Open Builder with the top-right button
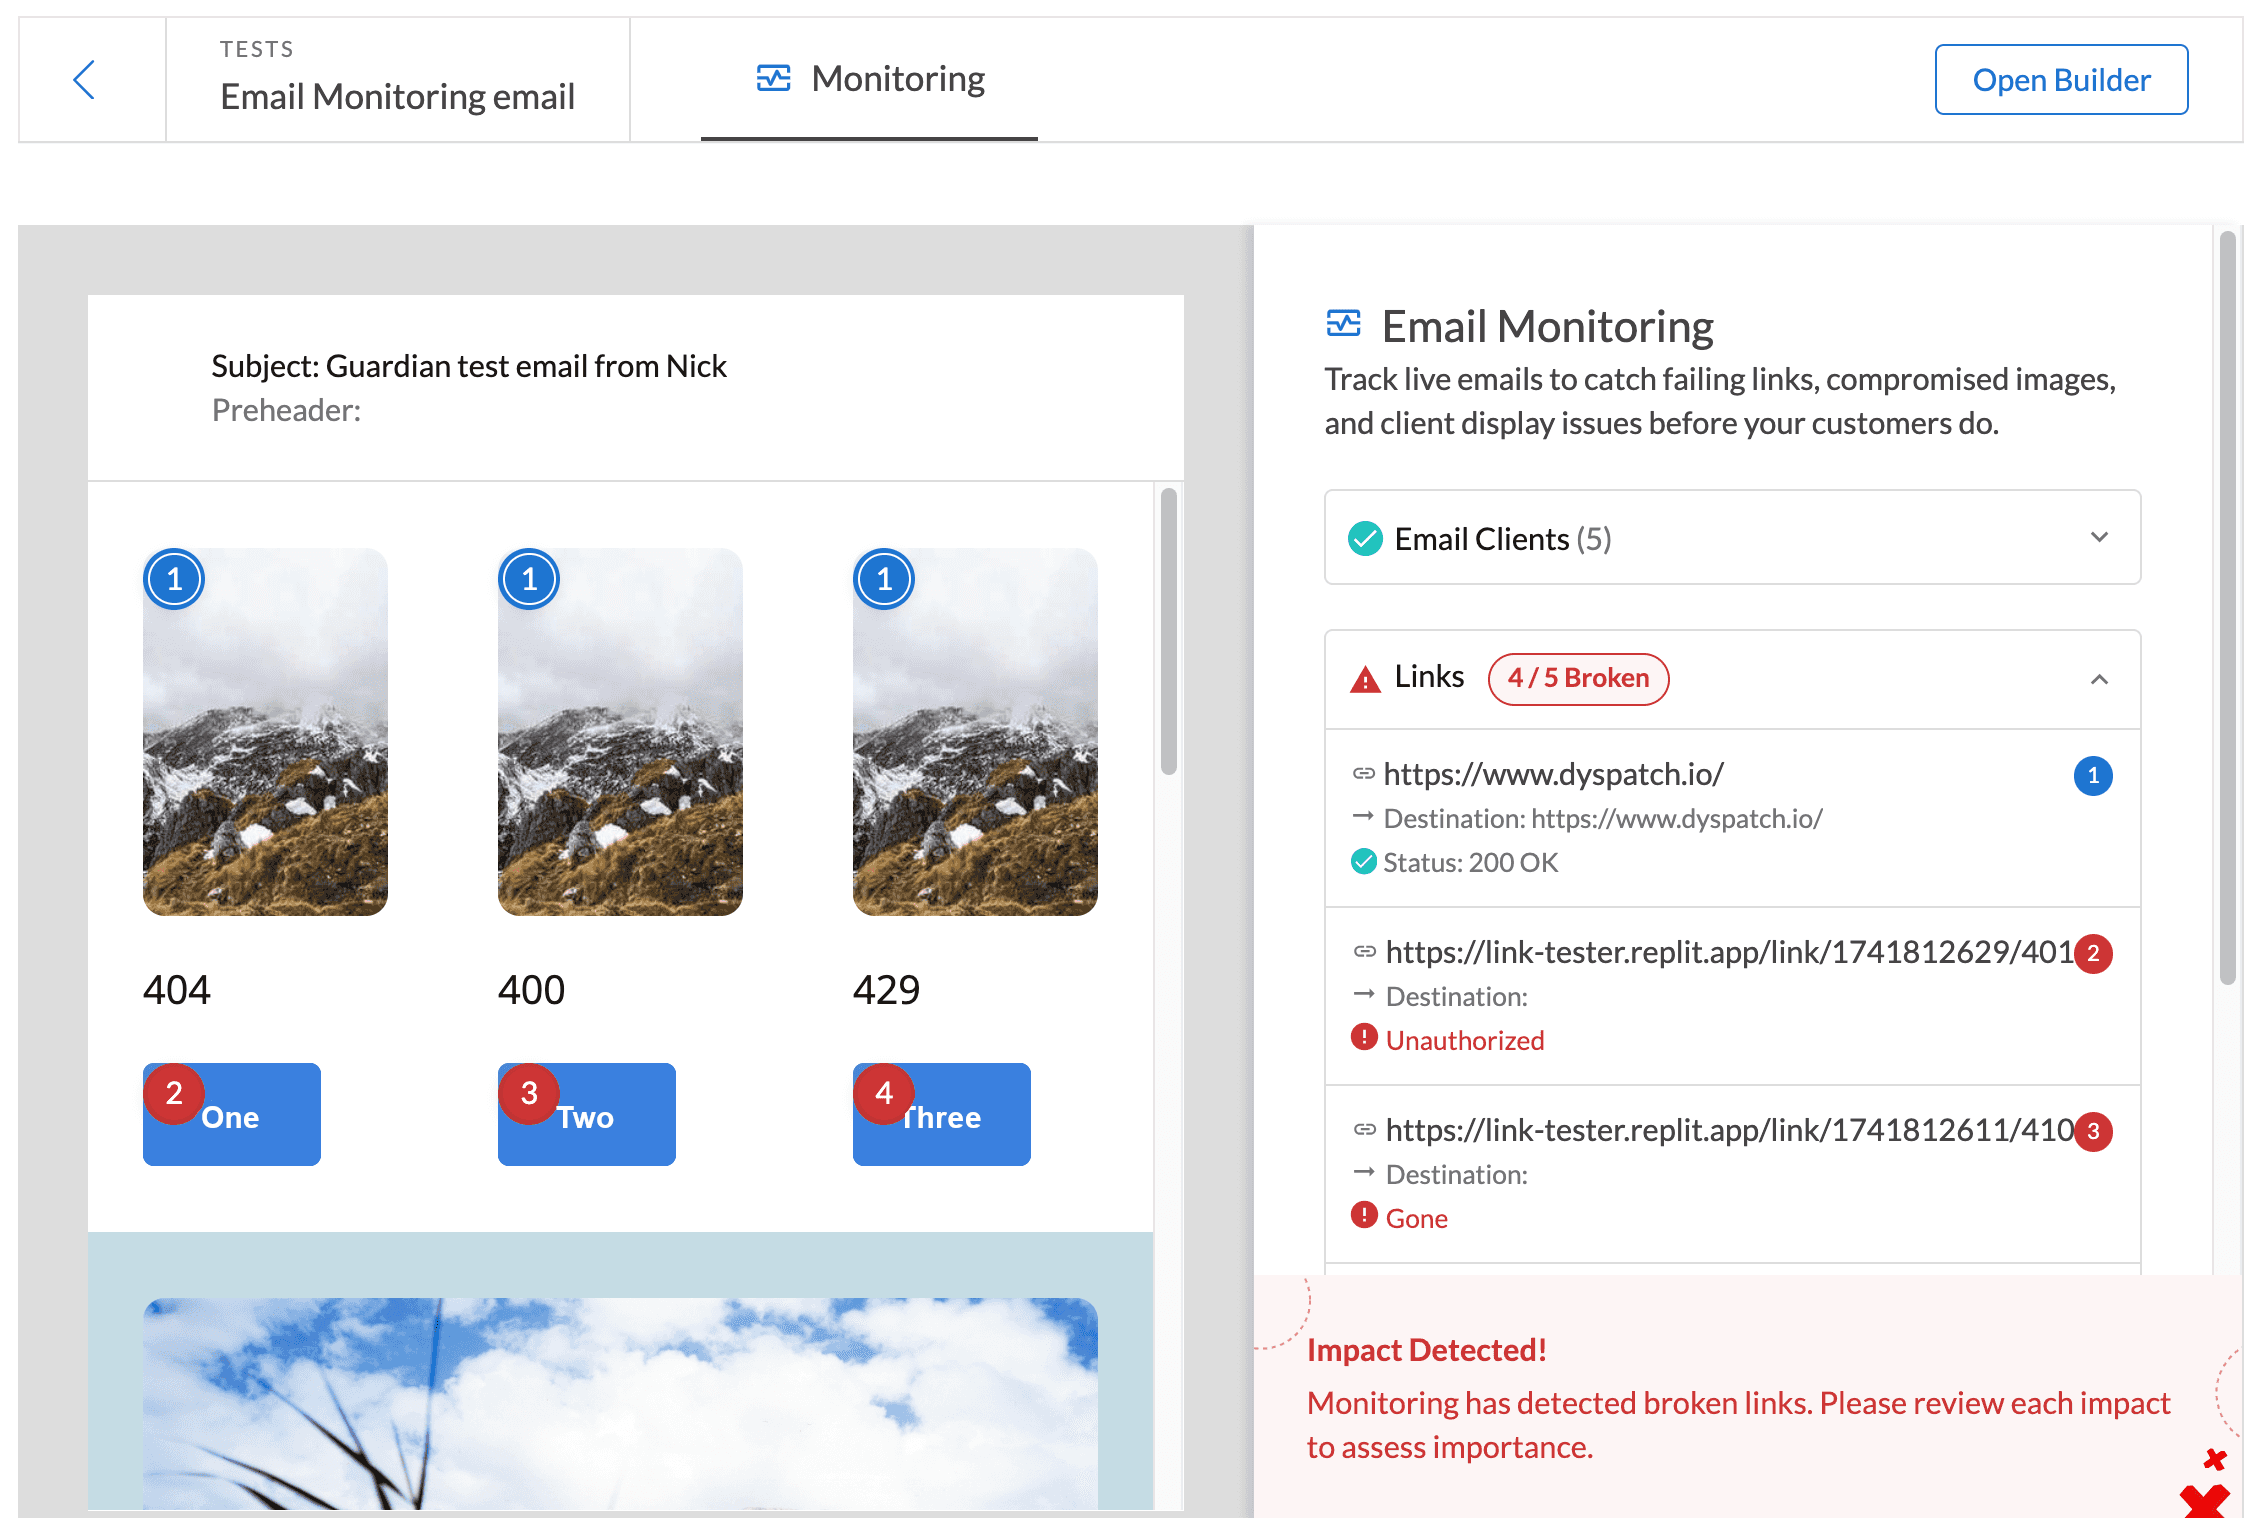Image resolution: width=2262 pixels, height=1518 pixels. pyautogui.click(x=2061, y=79)
